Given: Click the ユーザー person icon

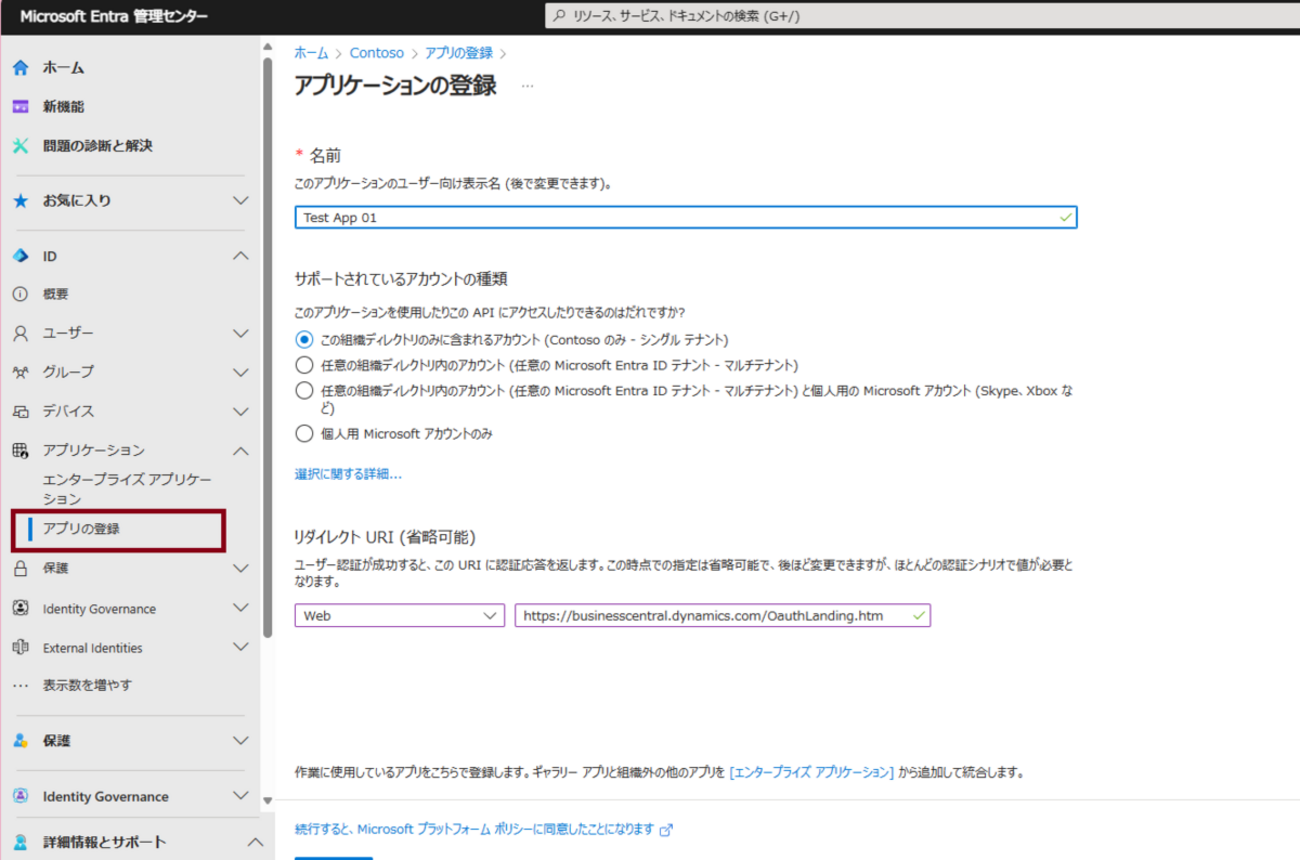Looking at the screenshot, I should [20, 333].
